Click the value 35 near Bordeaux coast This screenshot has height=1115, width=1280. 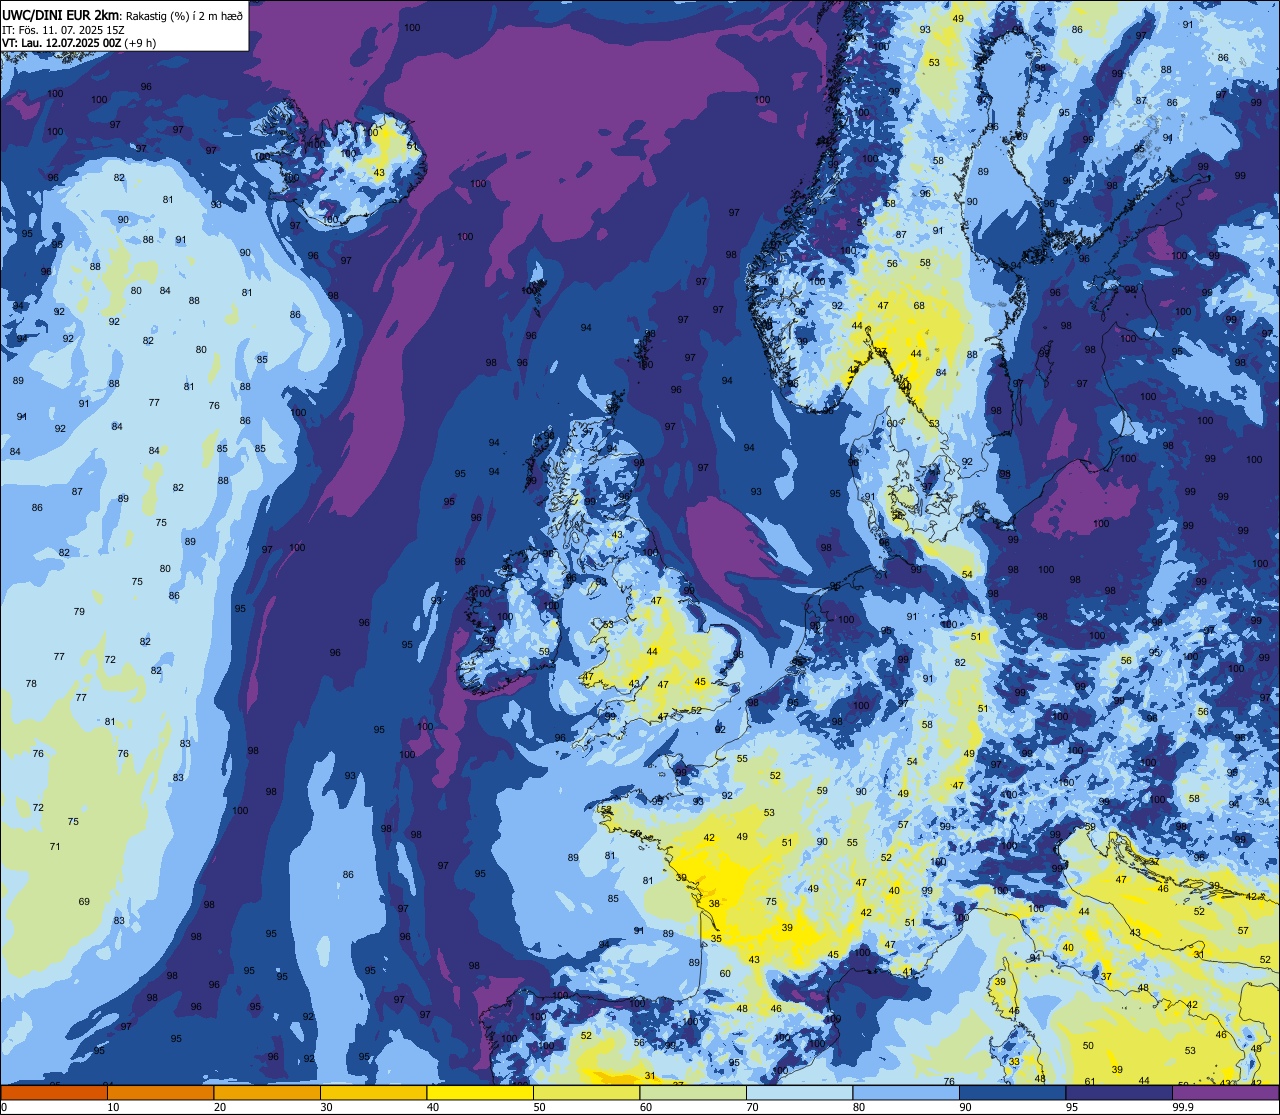(716, 939)
